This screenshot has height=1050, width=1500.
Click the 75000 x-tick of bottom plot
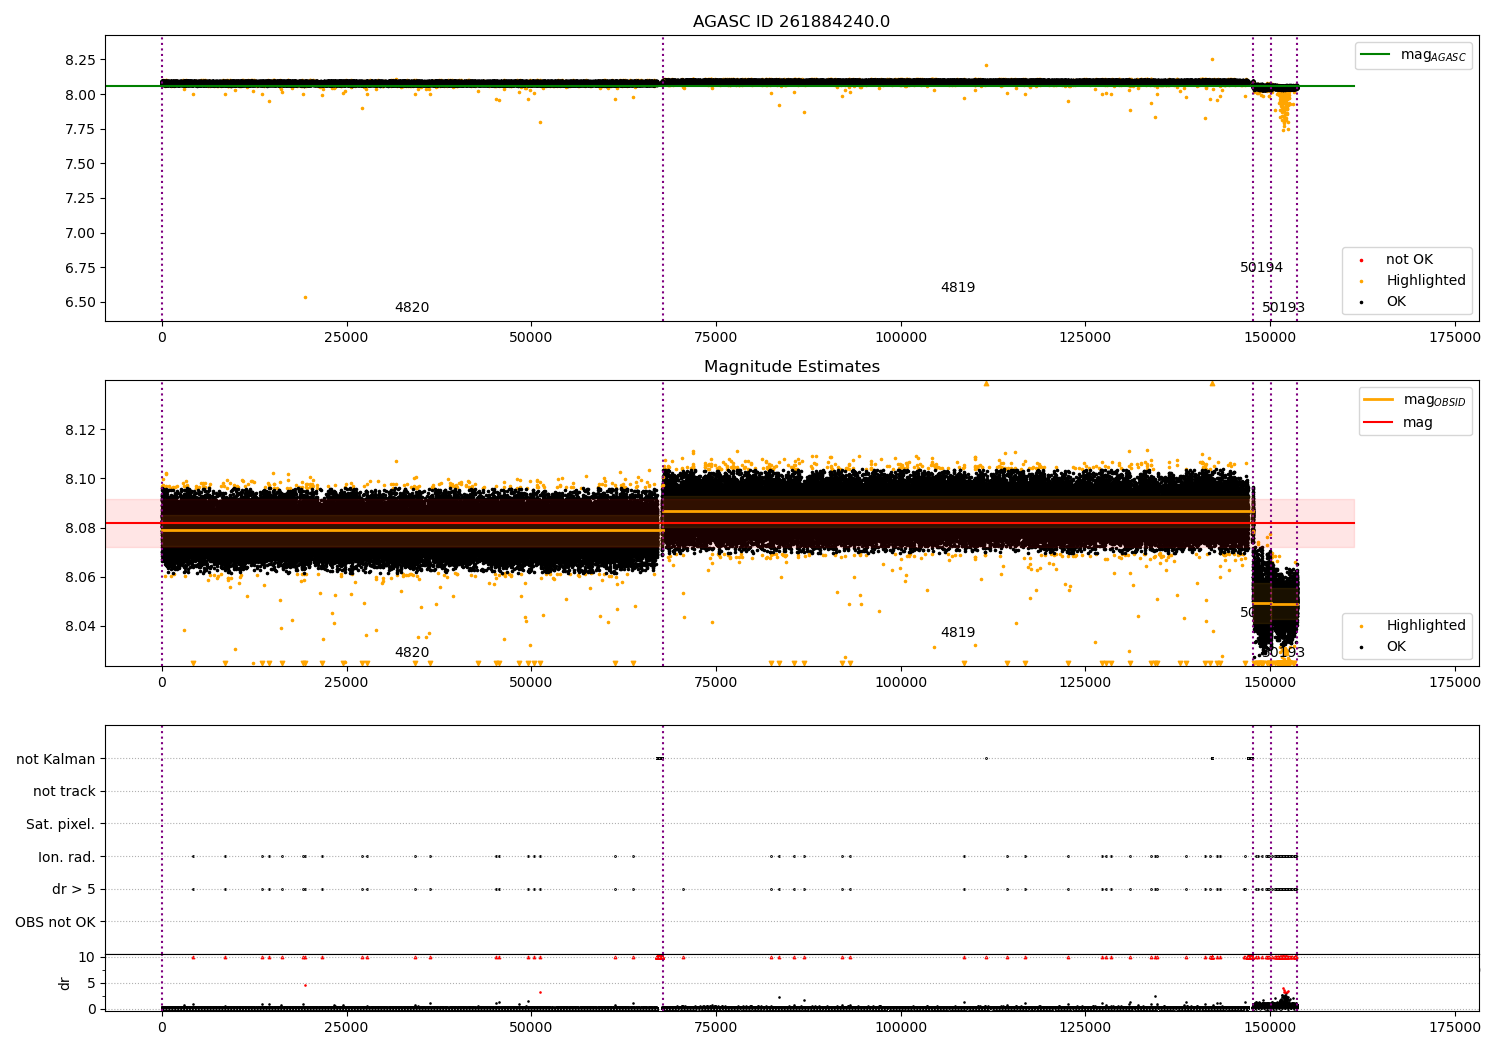coord(716,1026)
